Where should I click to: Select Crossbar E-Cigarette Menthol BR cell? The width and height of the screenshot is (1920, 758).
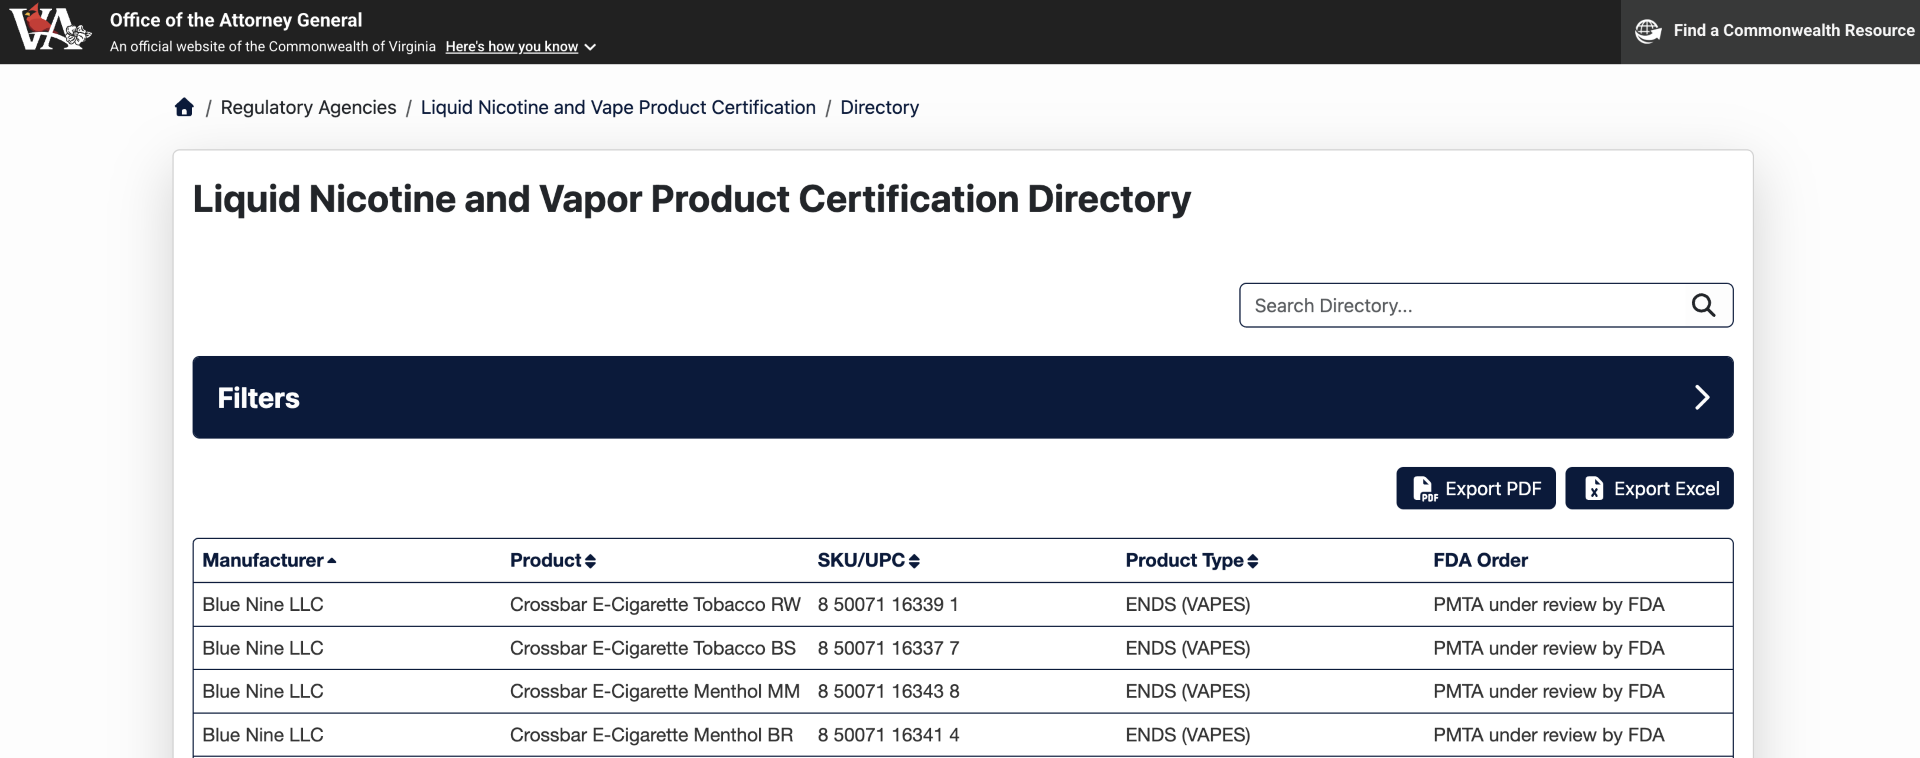651,735
